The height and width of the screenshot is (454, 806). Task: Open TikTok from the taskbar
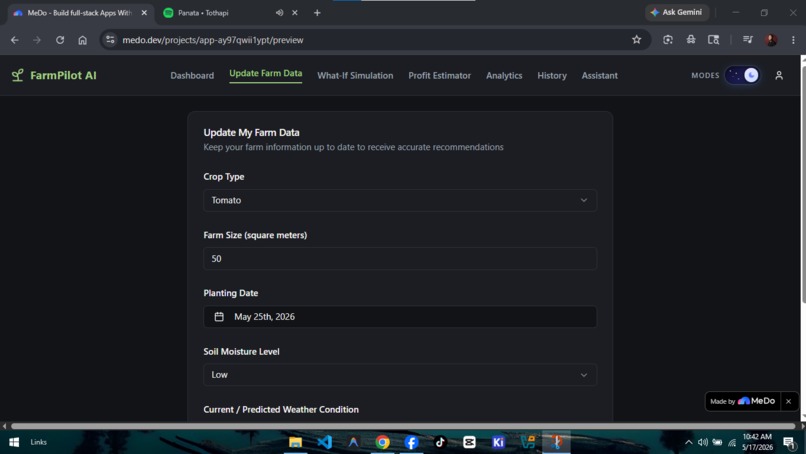[x=440, y=442]
